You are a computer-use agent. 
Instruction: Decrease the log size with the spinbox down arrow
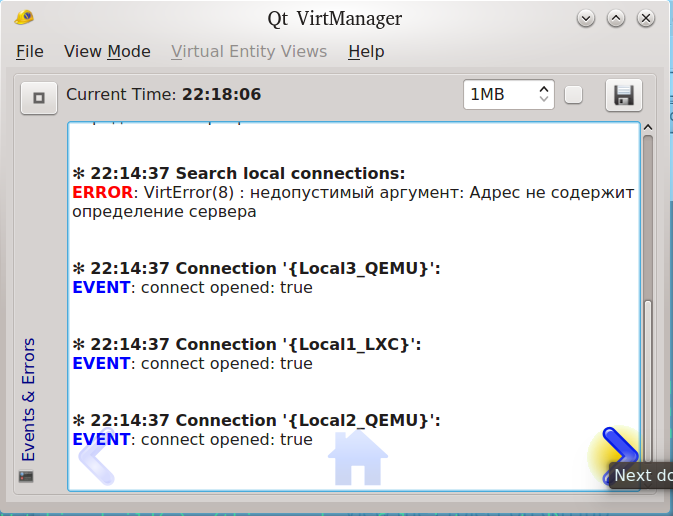point(544,99)
